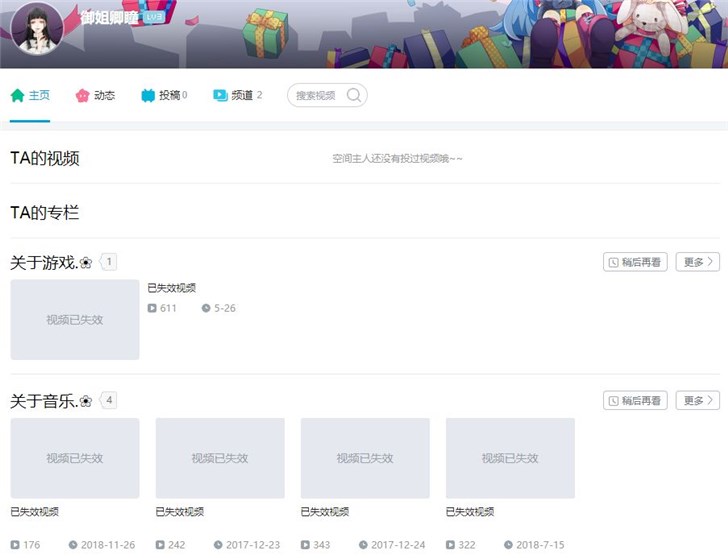Open the expired video thumbnail under 关于游戏

pos(75,319)
